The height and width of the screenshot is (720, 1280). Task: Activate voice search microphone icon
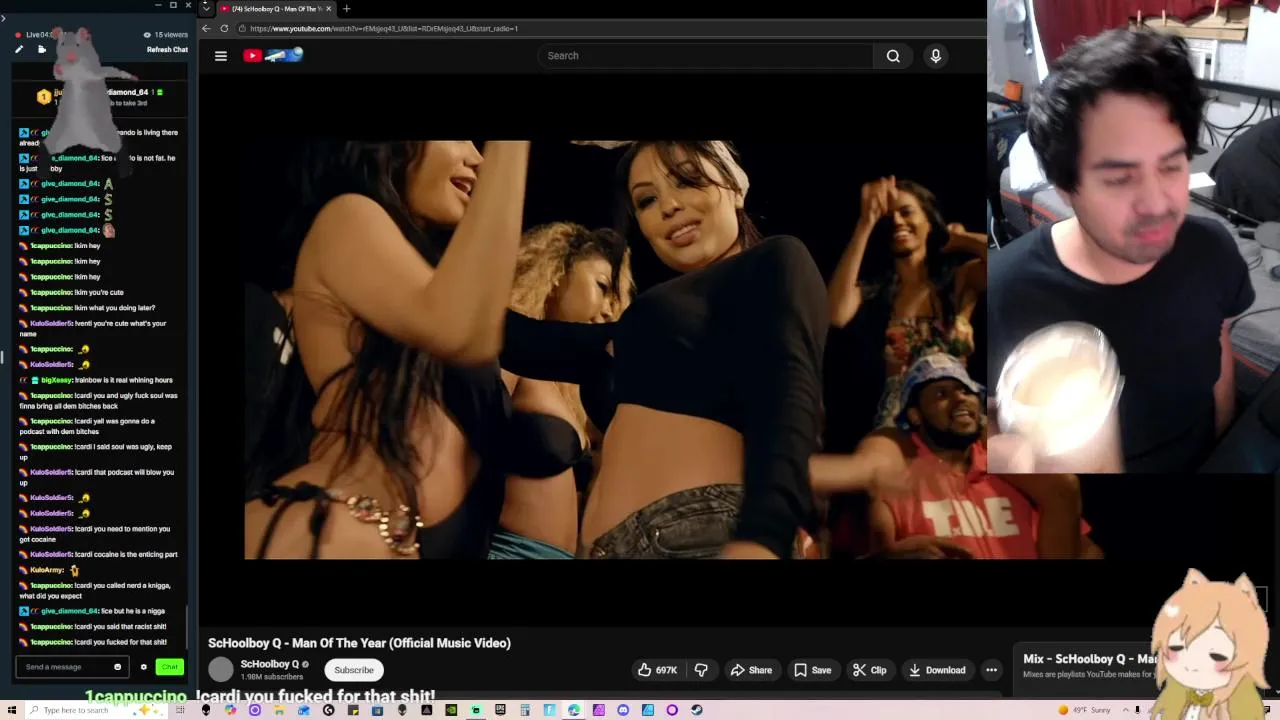click(936, 56)
